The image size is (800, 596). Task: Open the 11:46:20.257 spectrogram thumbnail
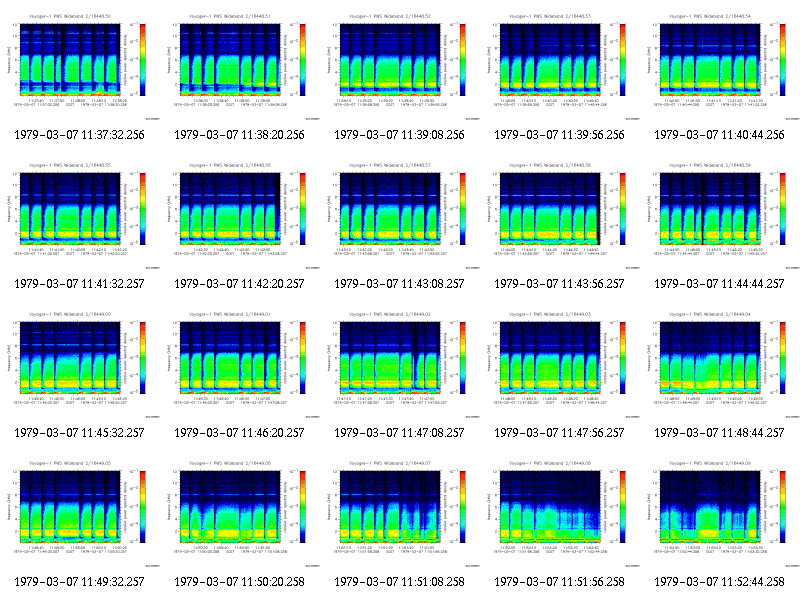point(240,364)
